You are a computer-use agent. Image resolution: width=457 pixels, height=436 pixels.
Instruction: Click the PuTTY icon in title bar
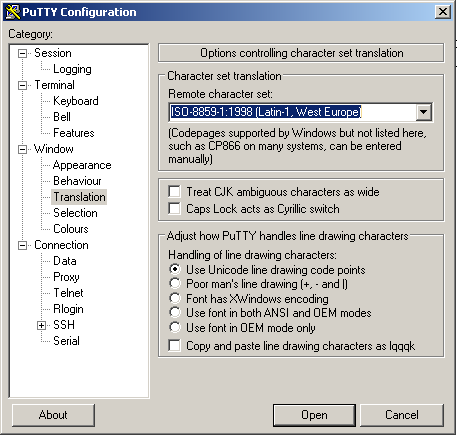(13, 12)
